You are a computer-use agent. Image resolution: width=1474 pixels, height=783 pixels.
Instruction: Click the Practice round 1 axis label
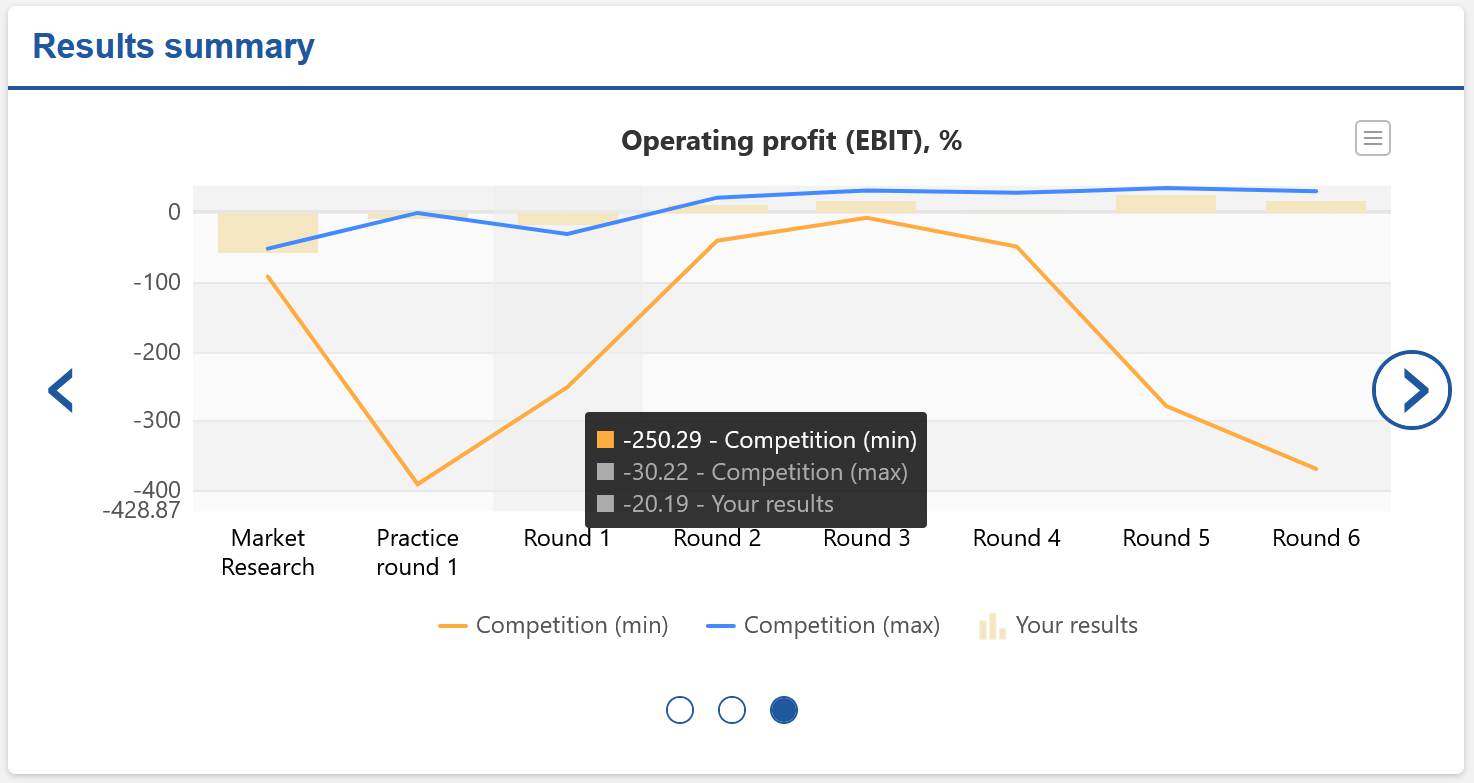(x=417, y=552)
